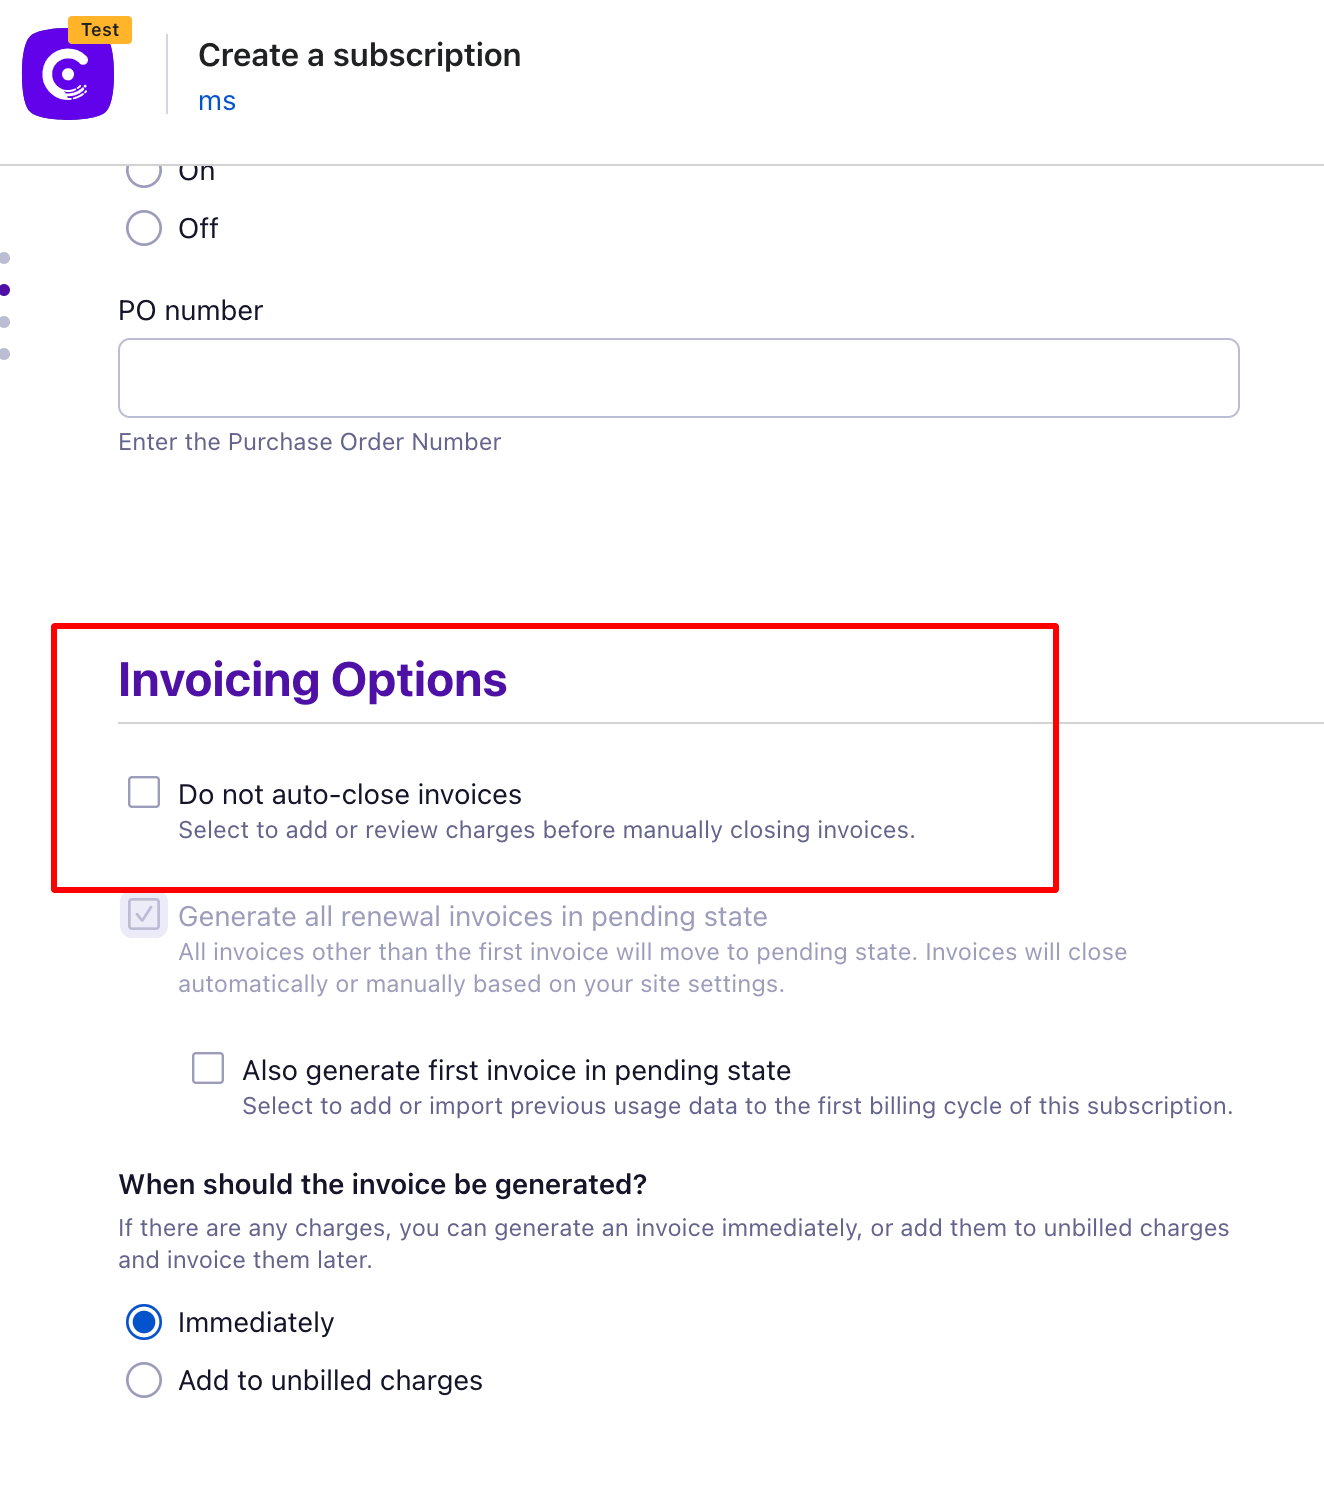Select the Off radio button
Image resolution: width=1324 pixels, height=1500 pixels.
(144, 228)
